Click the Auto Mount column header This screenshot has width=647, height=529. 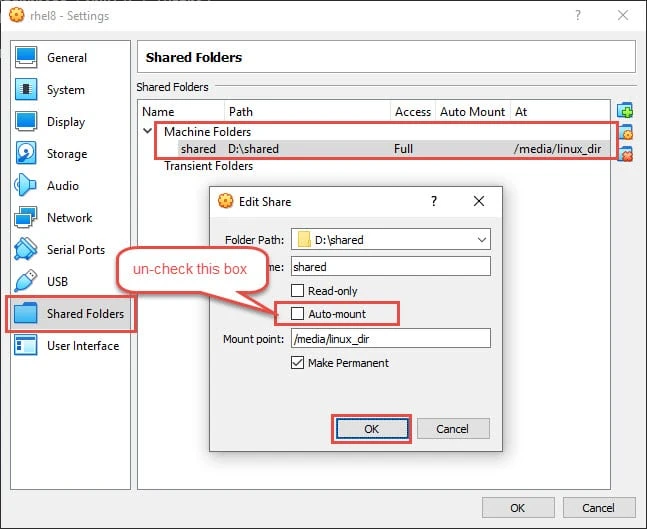(472, 111)
